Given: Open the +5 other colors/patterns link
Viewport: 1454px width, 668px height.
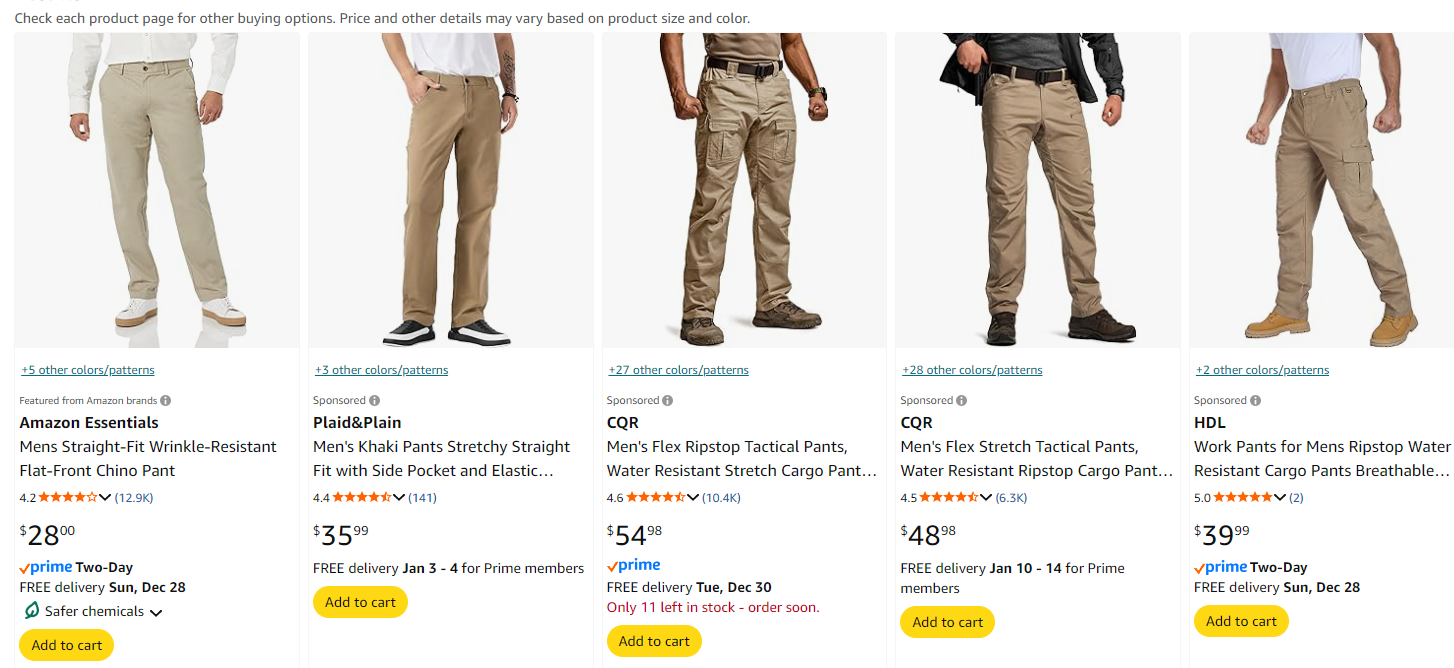Looking at the screenshot, I should [x=88, y=370].
